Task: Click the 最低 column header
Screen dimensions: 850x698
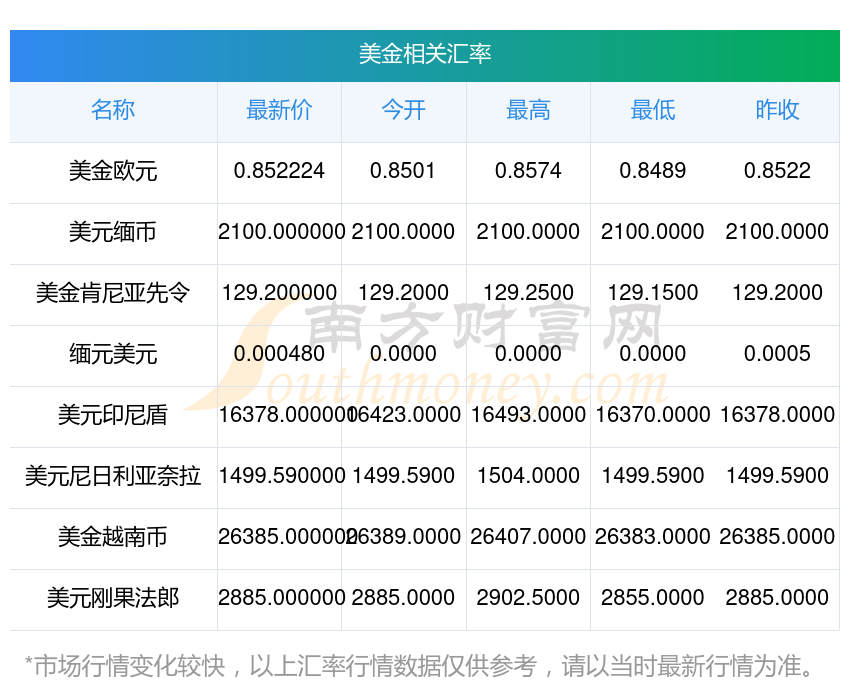Action: tap(653, 110)
